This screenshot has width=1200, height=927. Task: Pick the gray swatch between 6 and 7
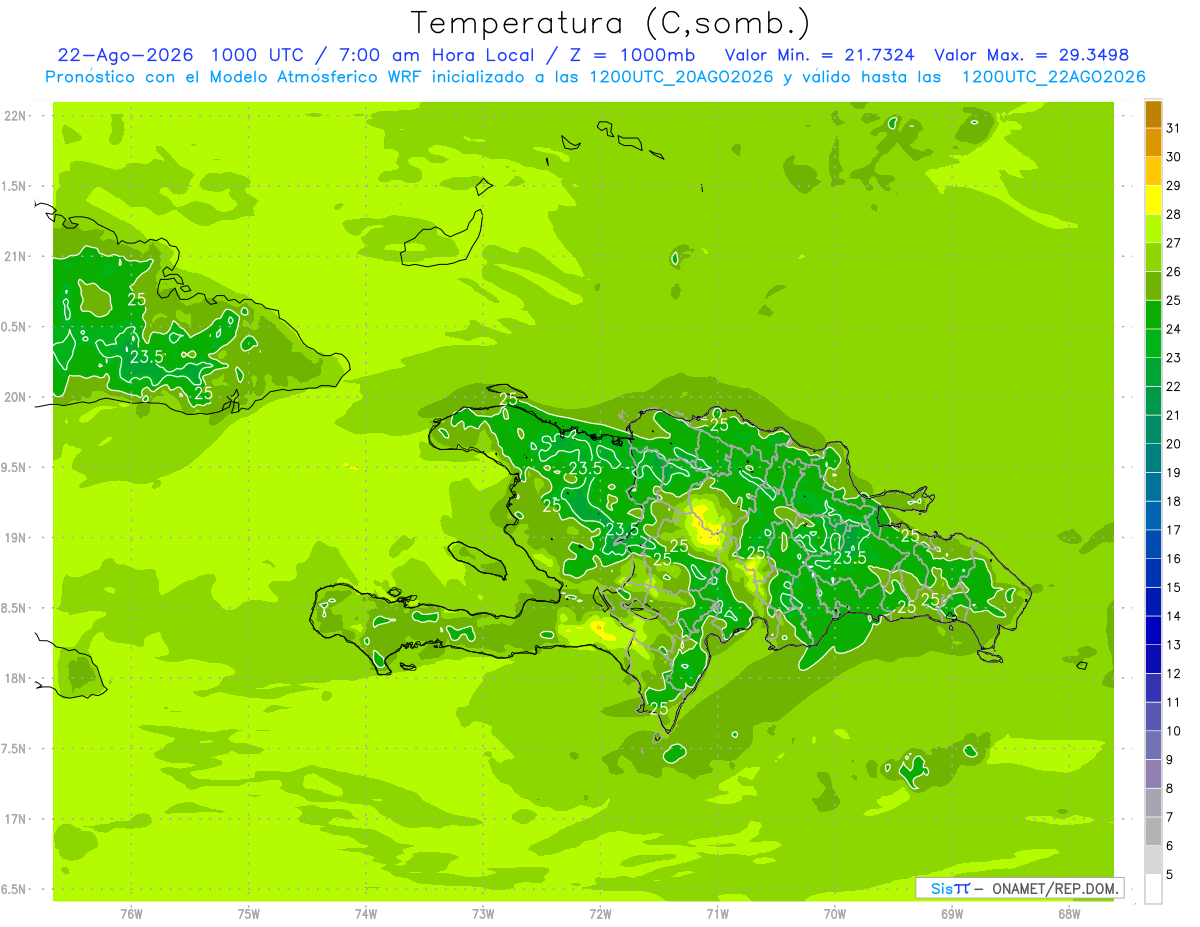[x=1153, y=831]
